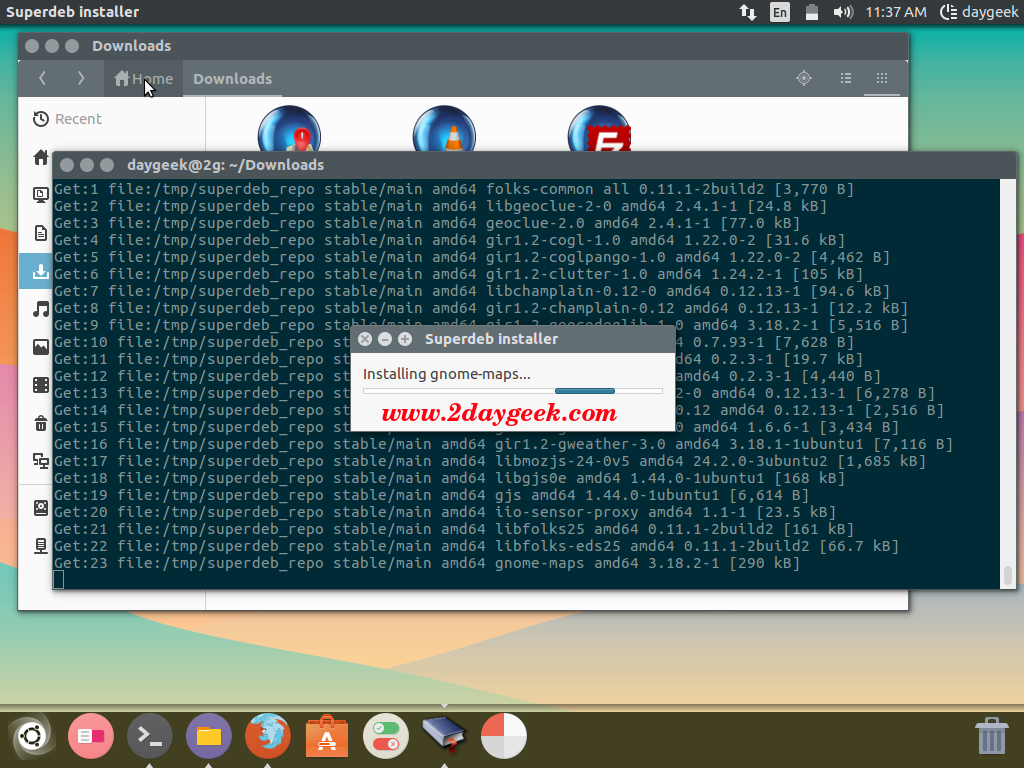Click terminal line Get:1 folks-common
Image resolution: width=1024 pixels, height=768 pixels.
pyautogui.click(x=453, y=189)
